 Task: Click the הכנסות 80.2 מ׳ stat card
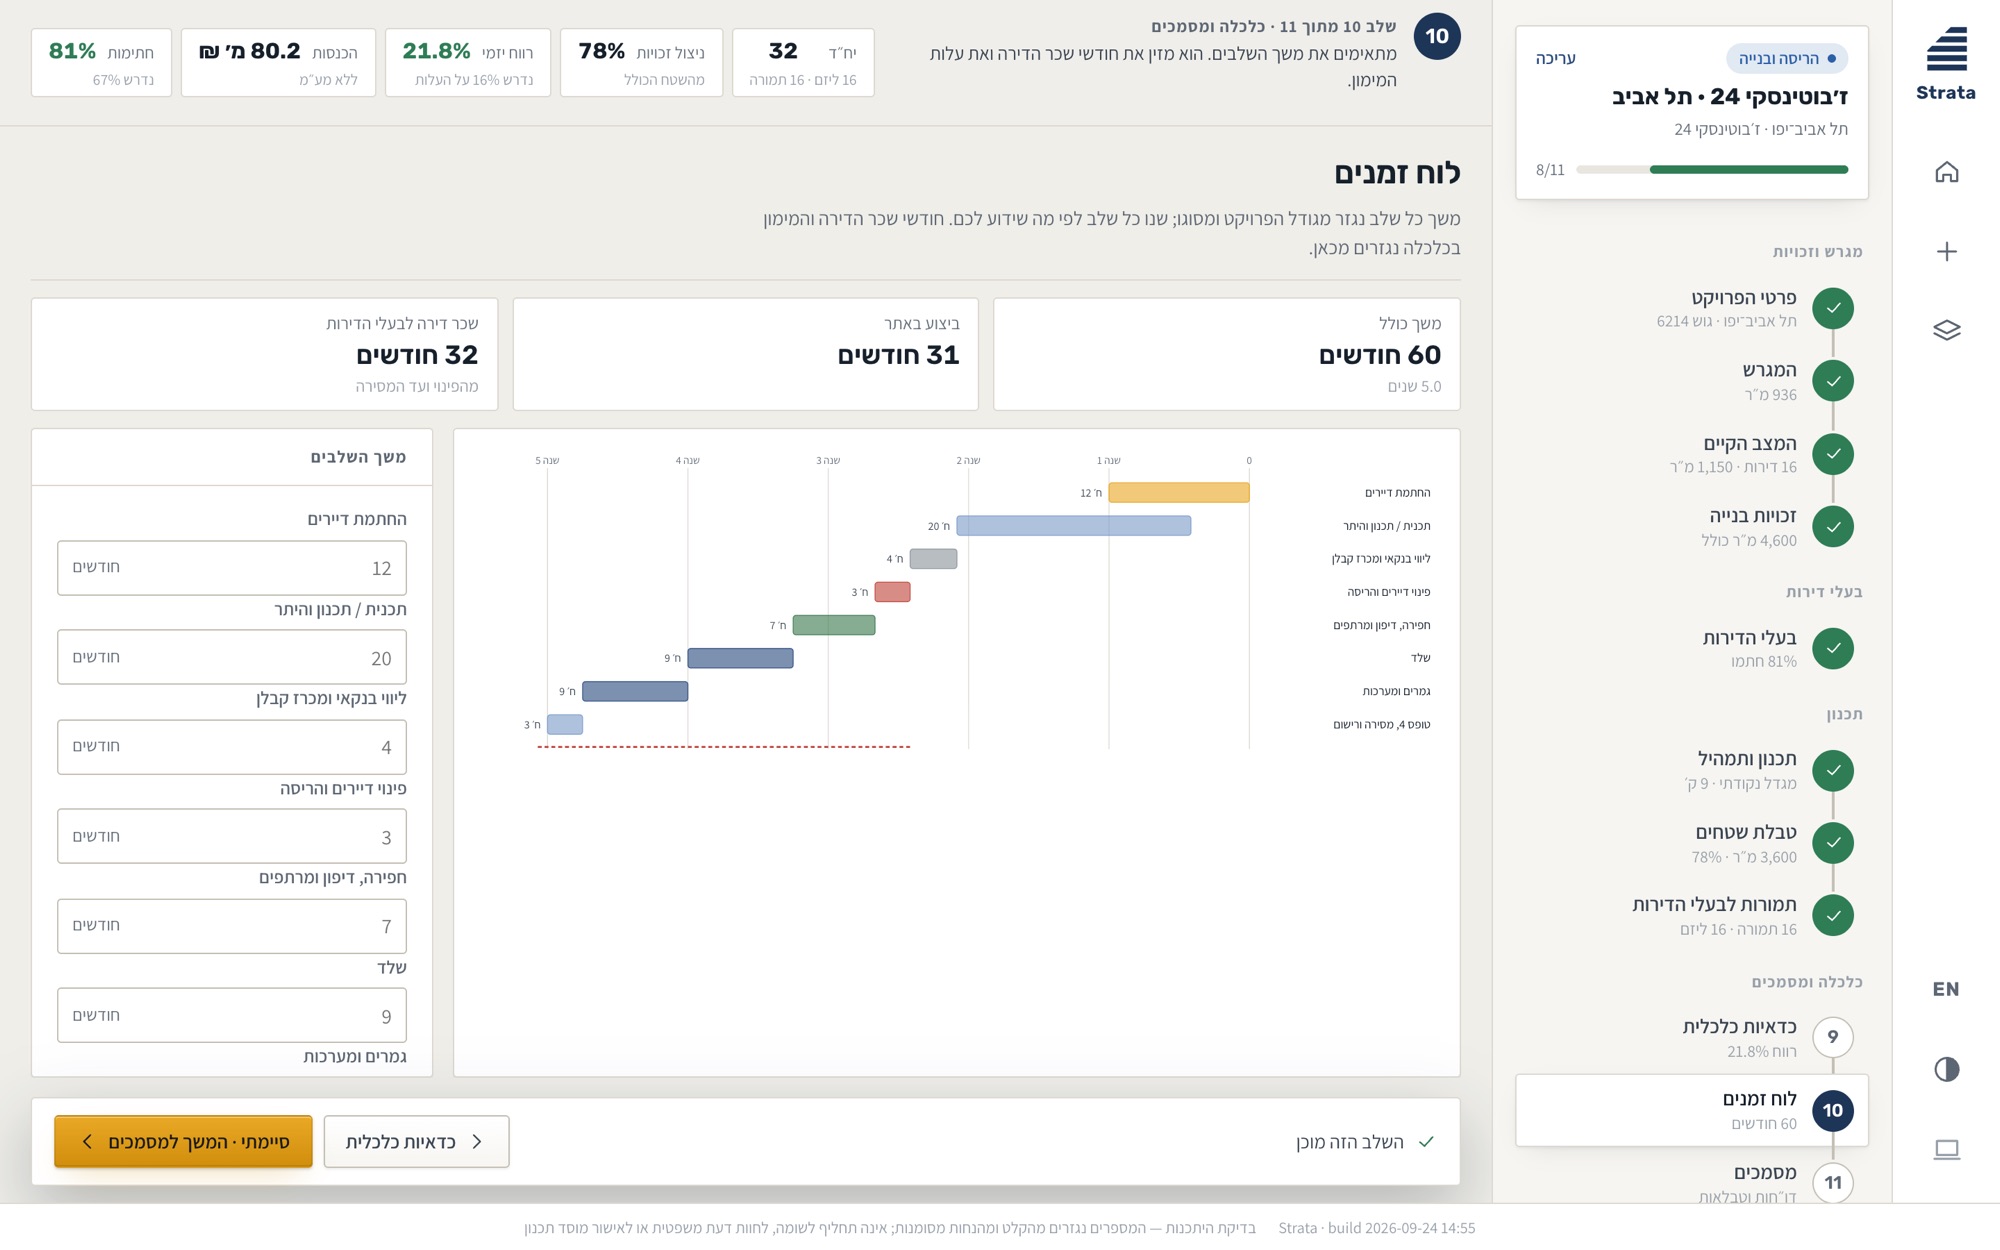(x=278, y=63)
